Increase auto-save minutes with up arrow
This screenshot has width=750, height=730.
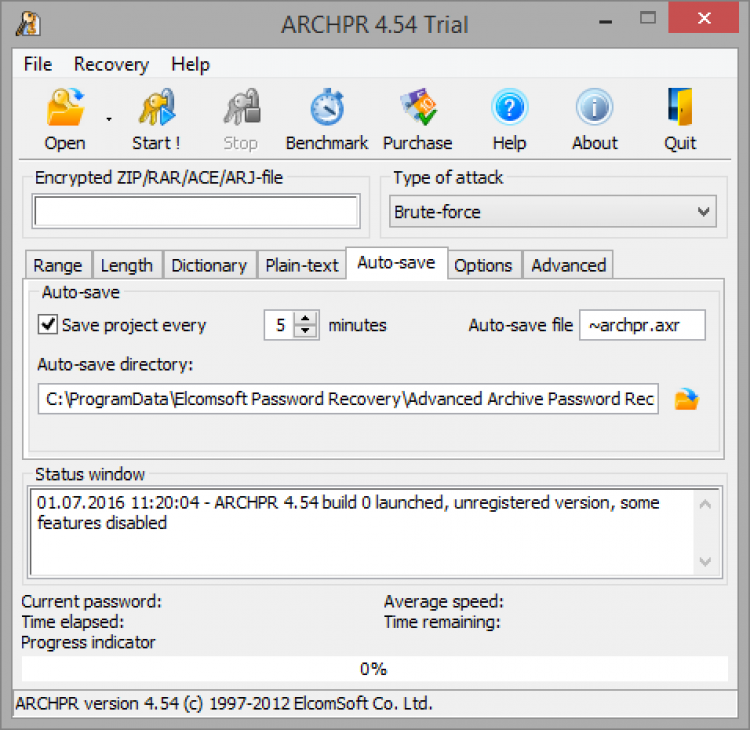pyautogui.click(x=305, y=318)
